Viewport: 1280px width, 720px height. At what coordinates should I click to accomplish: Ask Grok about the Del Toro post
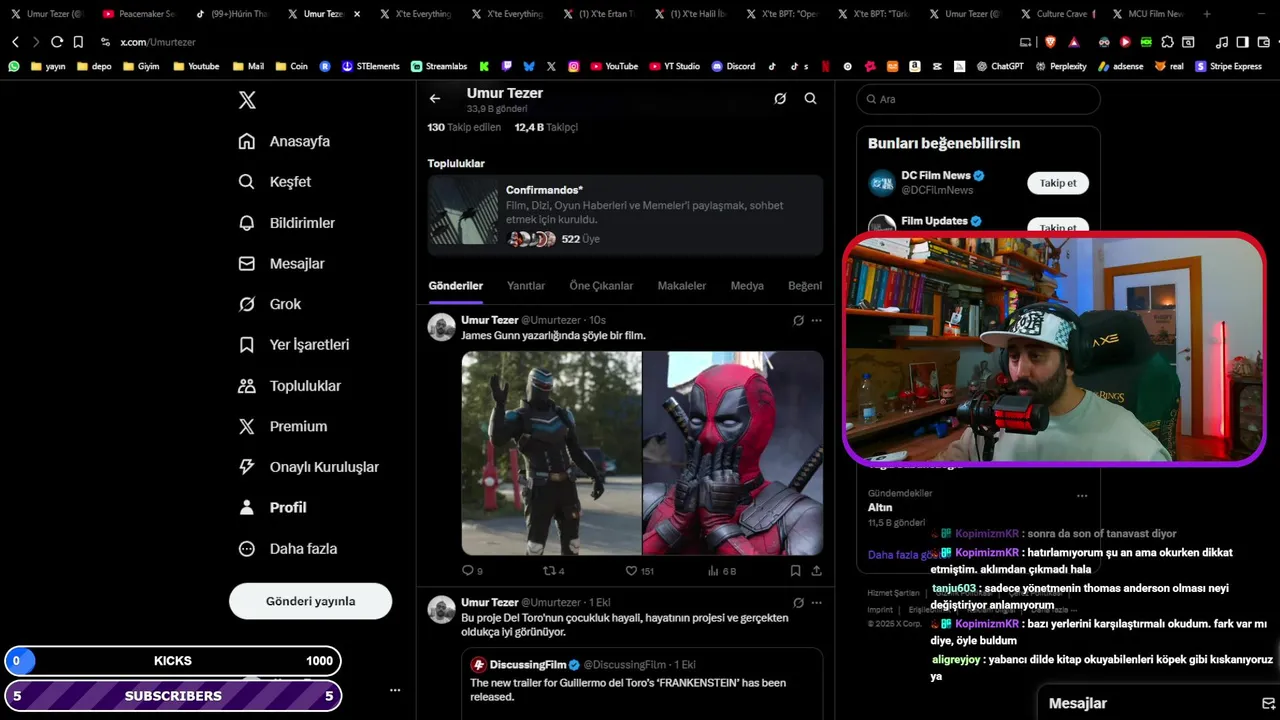(x=798, y=603)
